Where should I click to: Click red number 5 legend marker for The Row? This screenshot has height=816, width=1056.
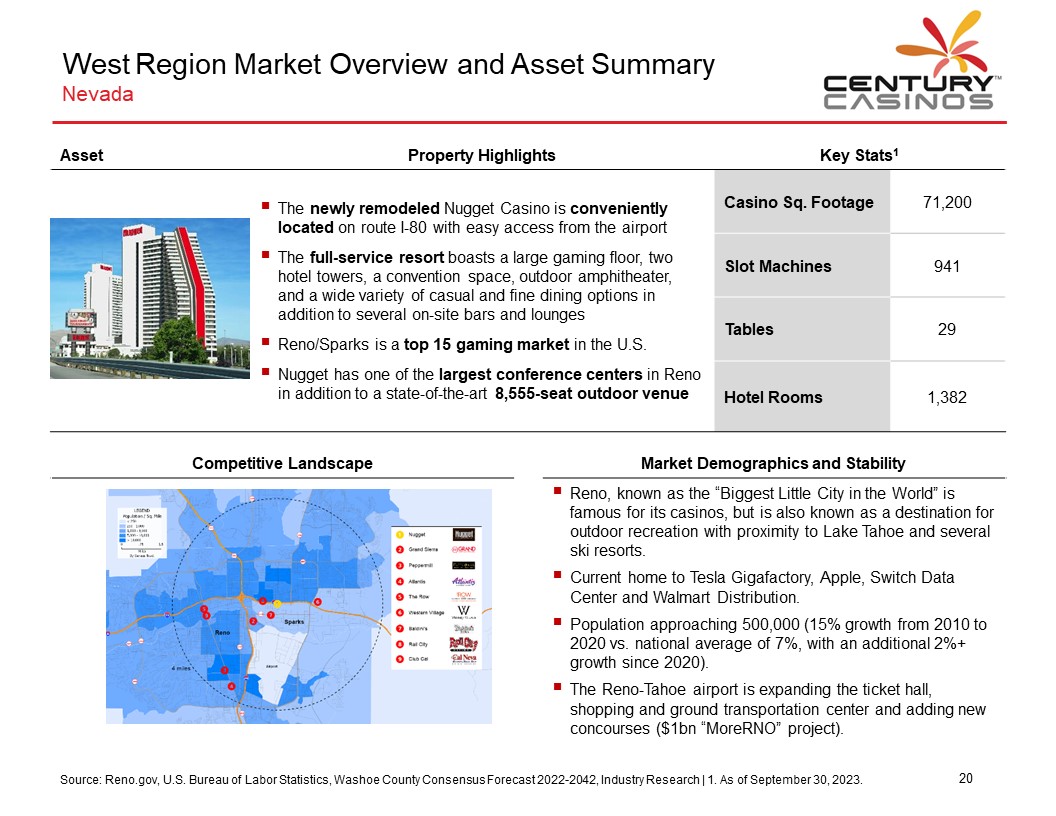pyautogui.click(x=399, y=597)
